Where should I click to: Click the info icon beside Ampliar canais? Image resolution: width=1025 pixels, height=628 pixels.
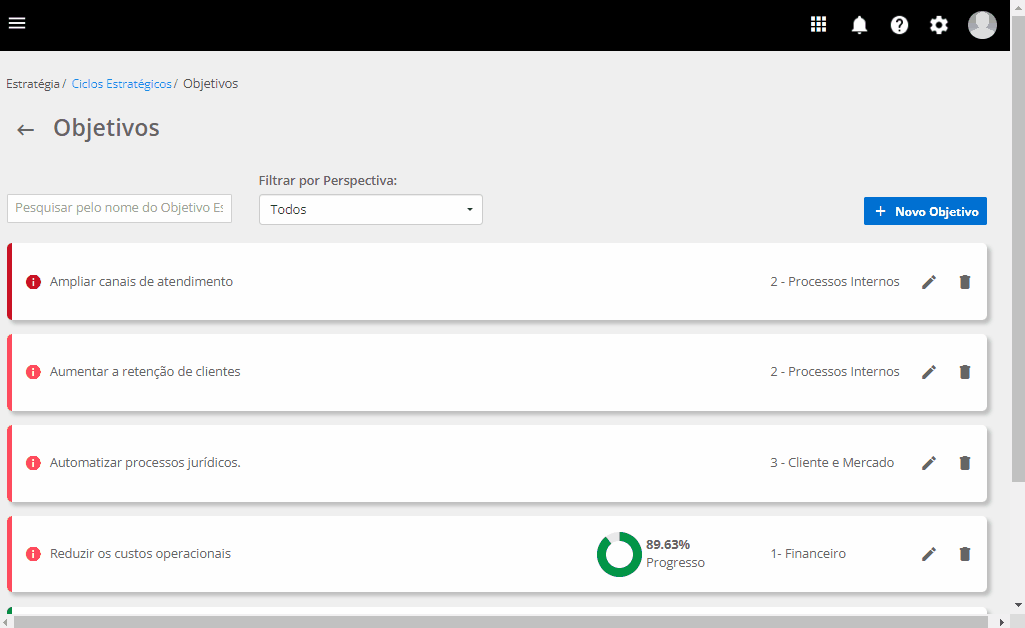pyautogui.click(x=33, y=282)
